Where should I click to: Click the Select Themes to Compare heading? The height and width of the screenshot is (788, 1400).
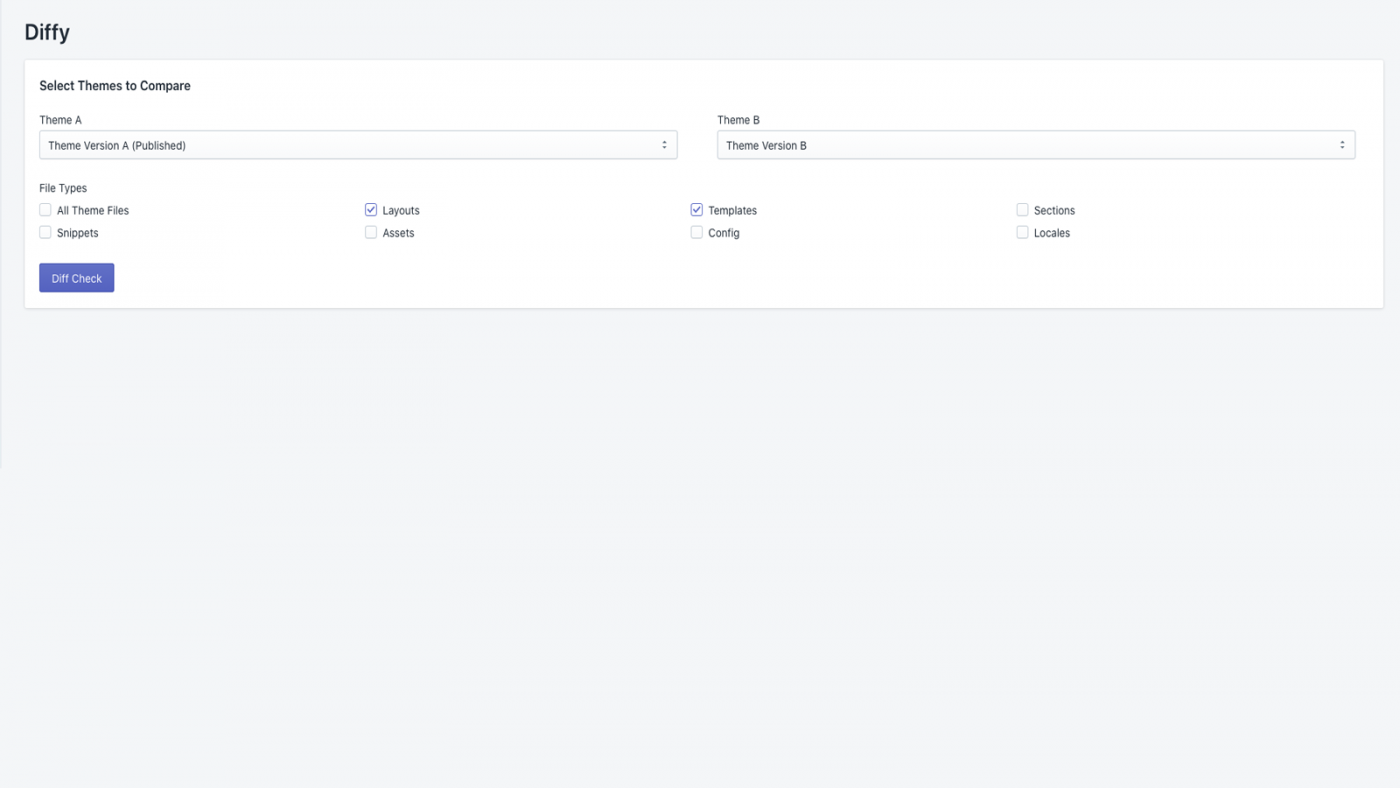(115, 86)
